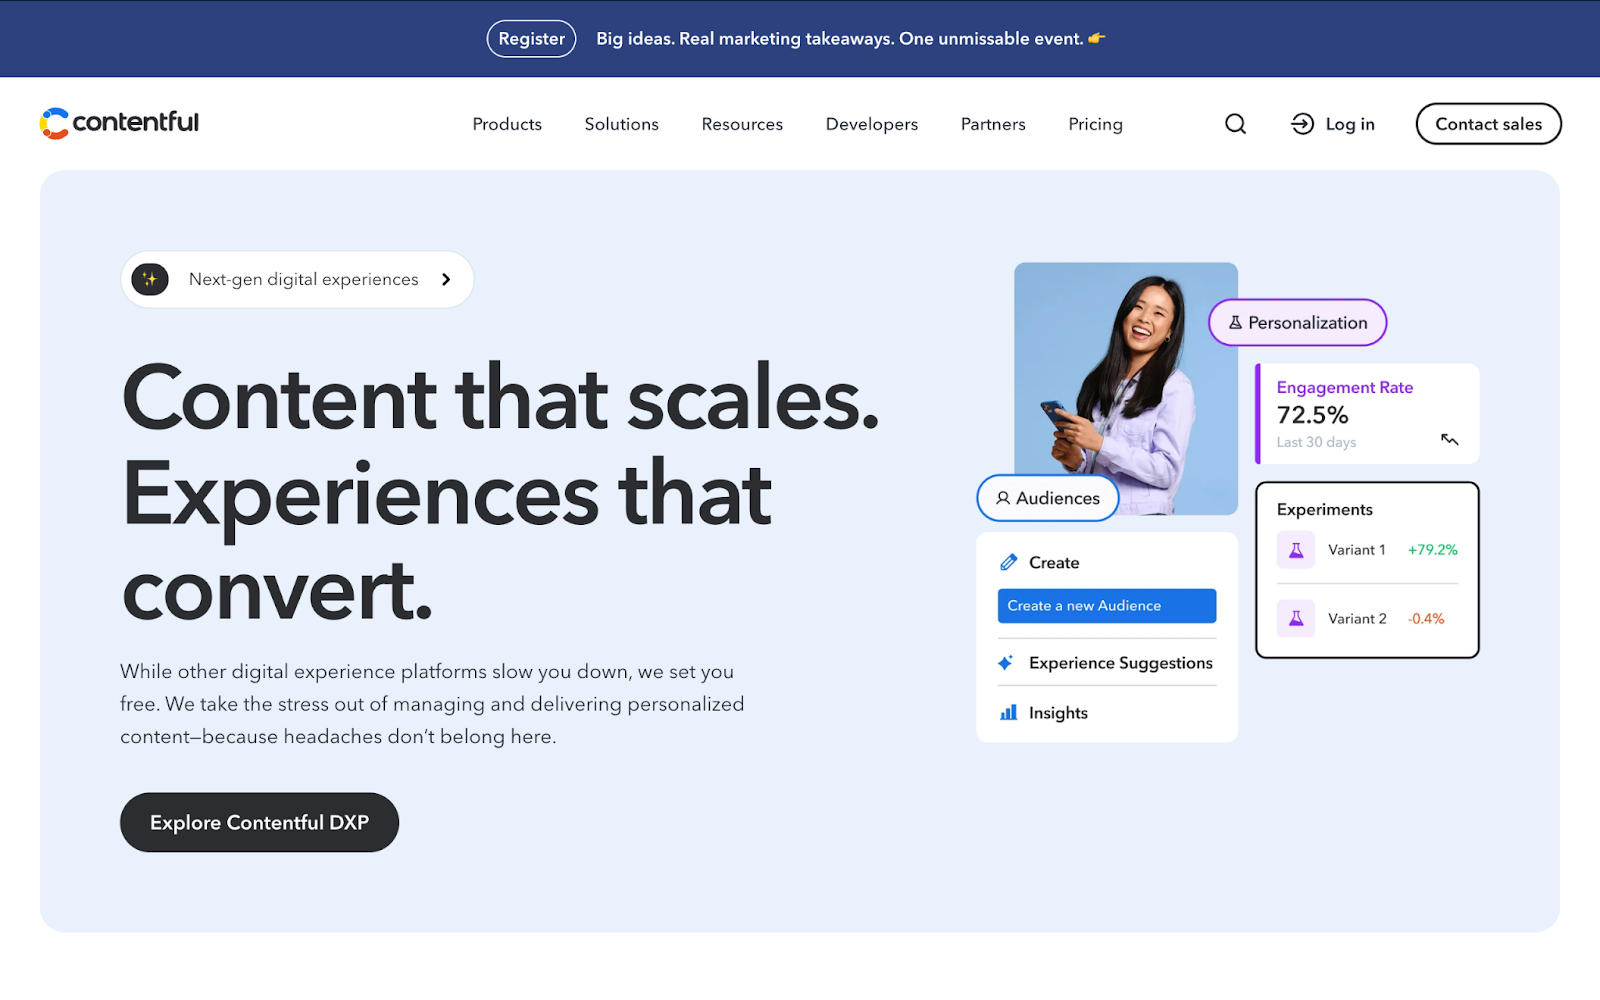Viewport: 1600px width, 1000px height.
Task: Select the Engagement Rate trend arrow icon
Action: click(x=1449, y=439)
